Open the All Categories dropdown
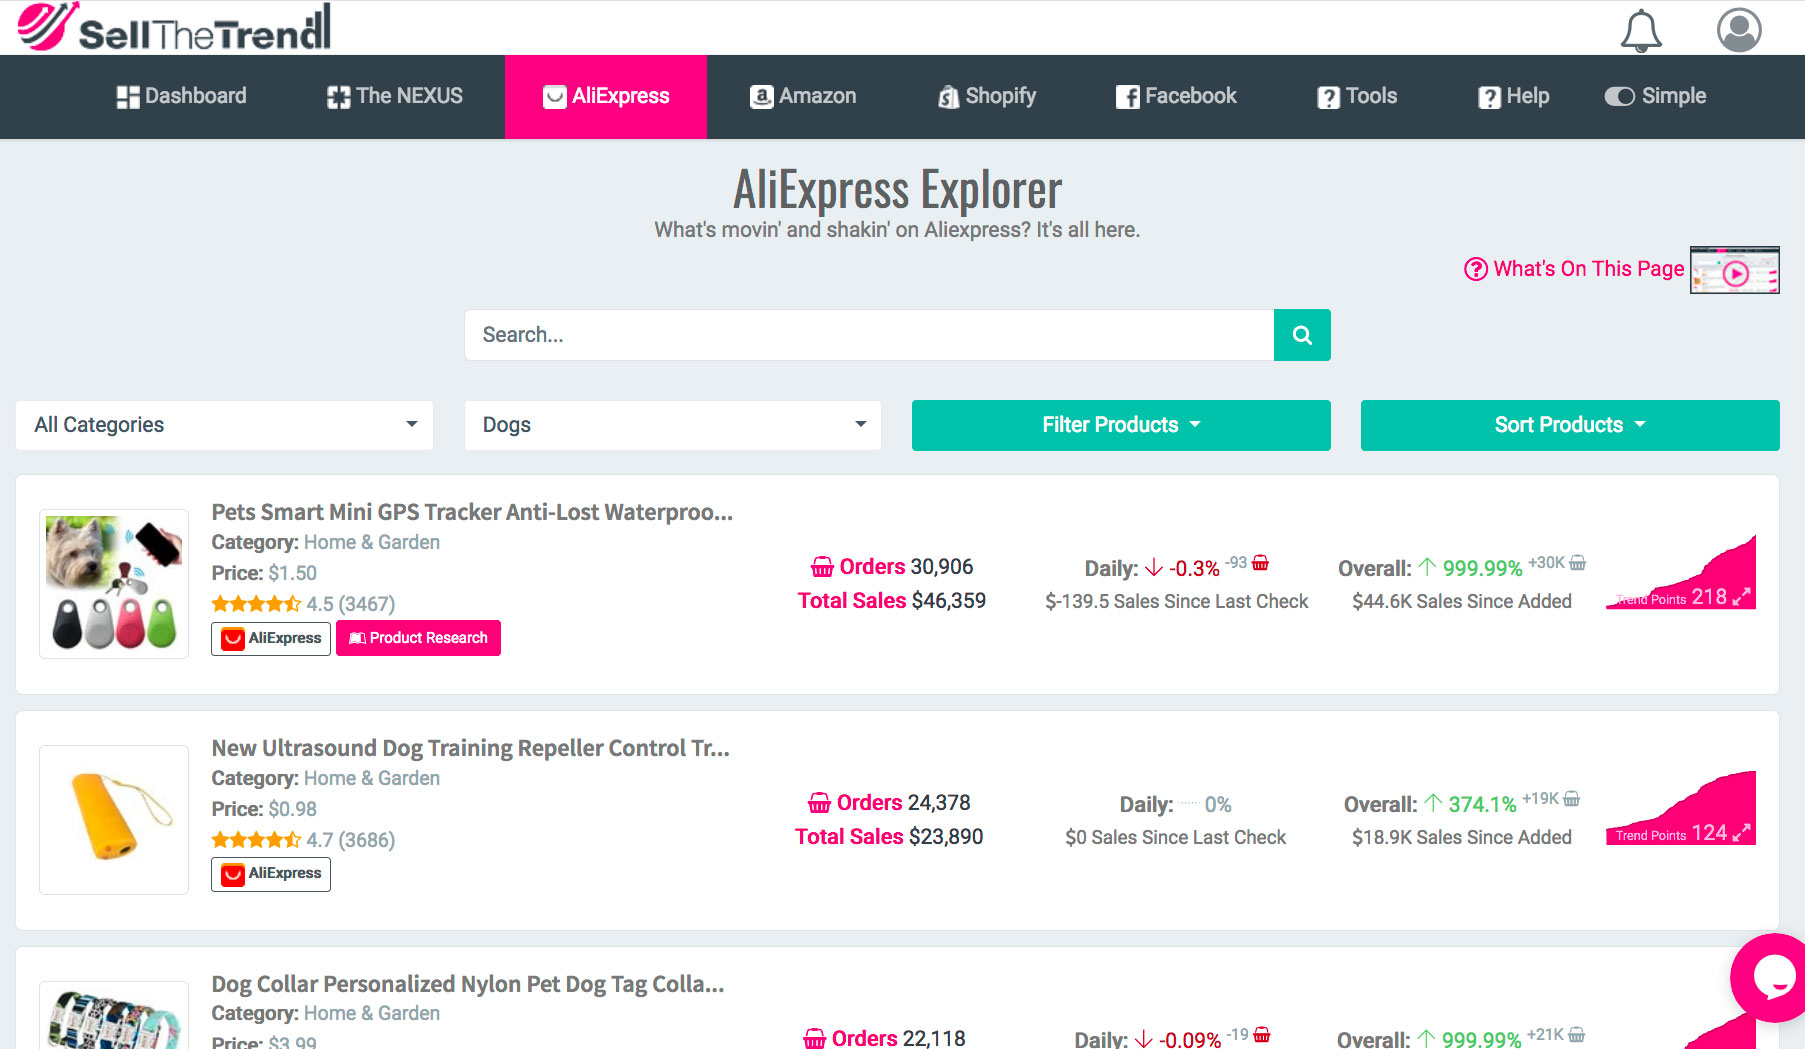The width and height of the screenshot is (1805, 1049). pos(224,425)
